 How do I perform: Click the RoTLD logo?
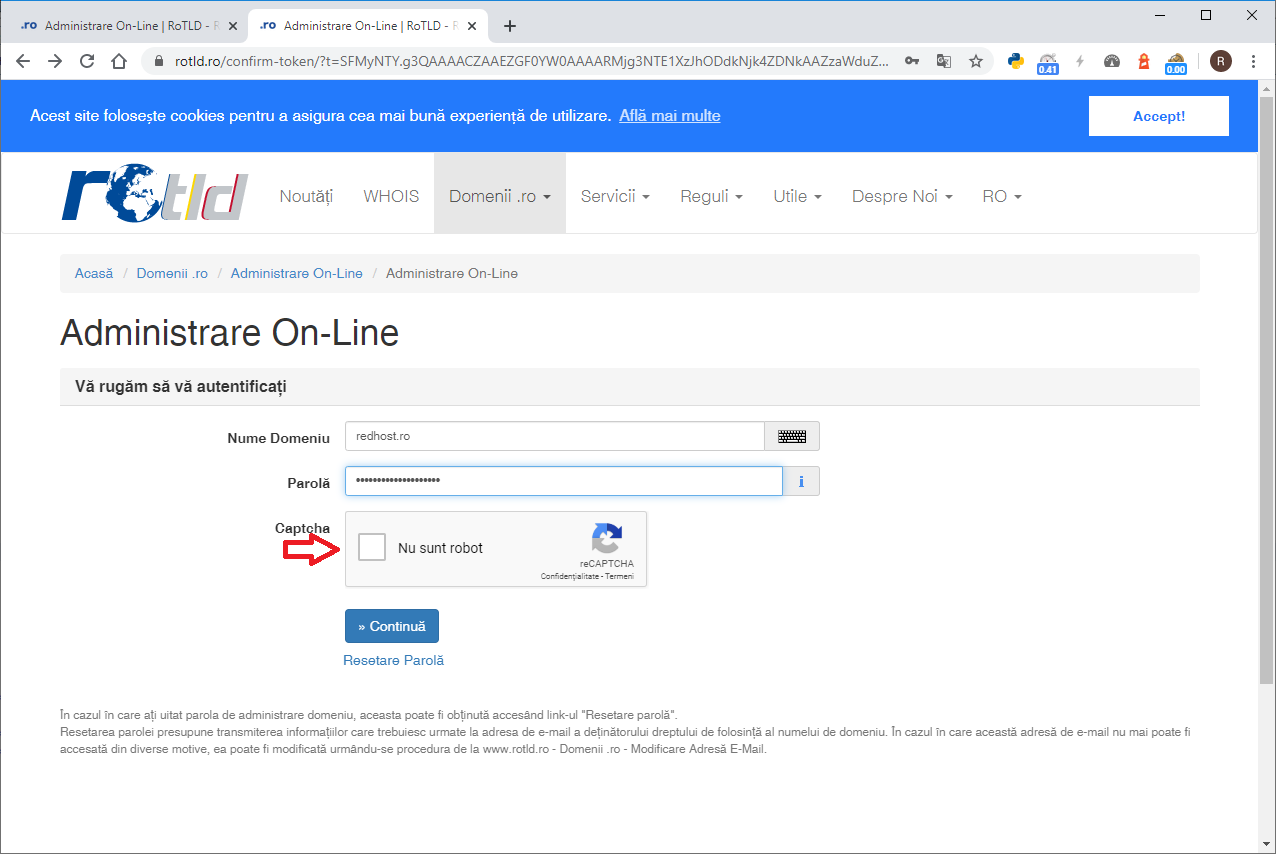point(154,196)
